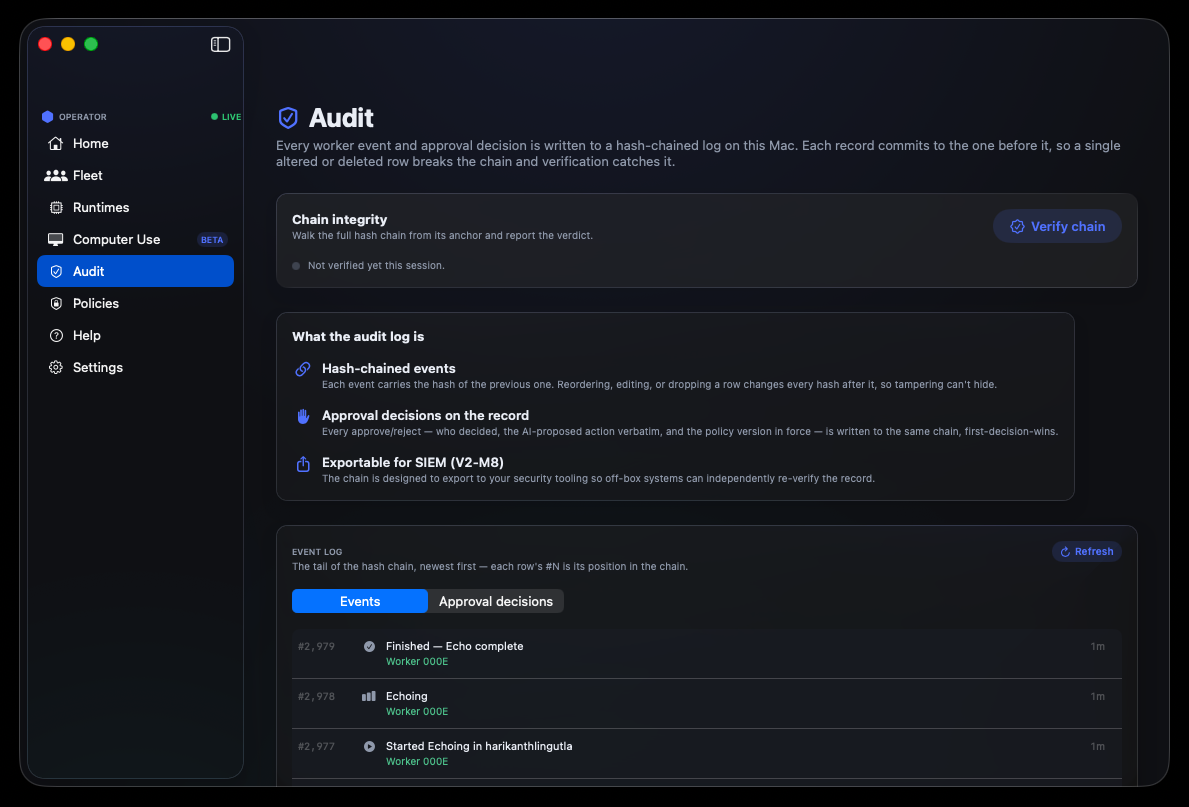
Task: Click the Computer Use monitor icon
Action: click(55, 240)
